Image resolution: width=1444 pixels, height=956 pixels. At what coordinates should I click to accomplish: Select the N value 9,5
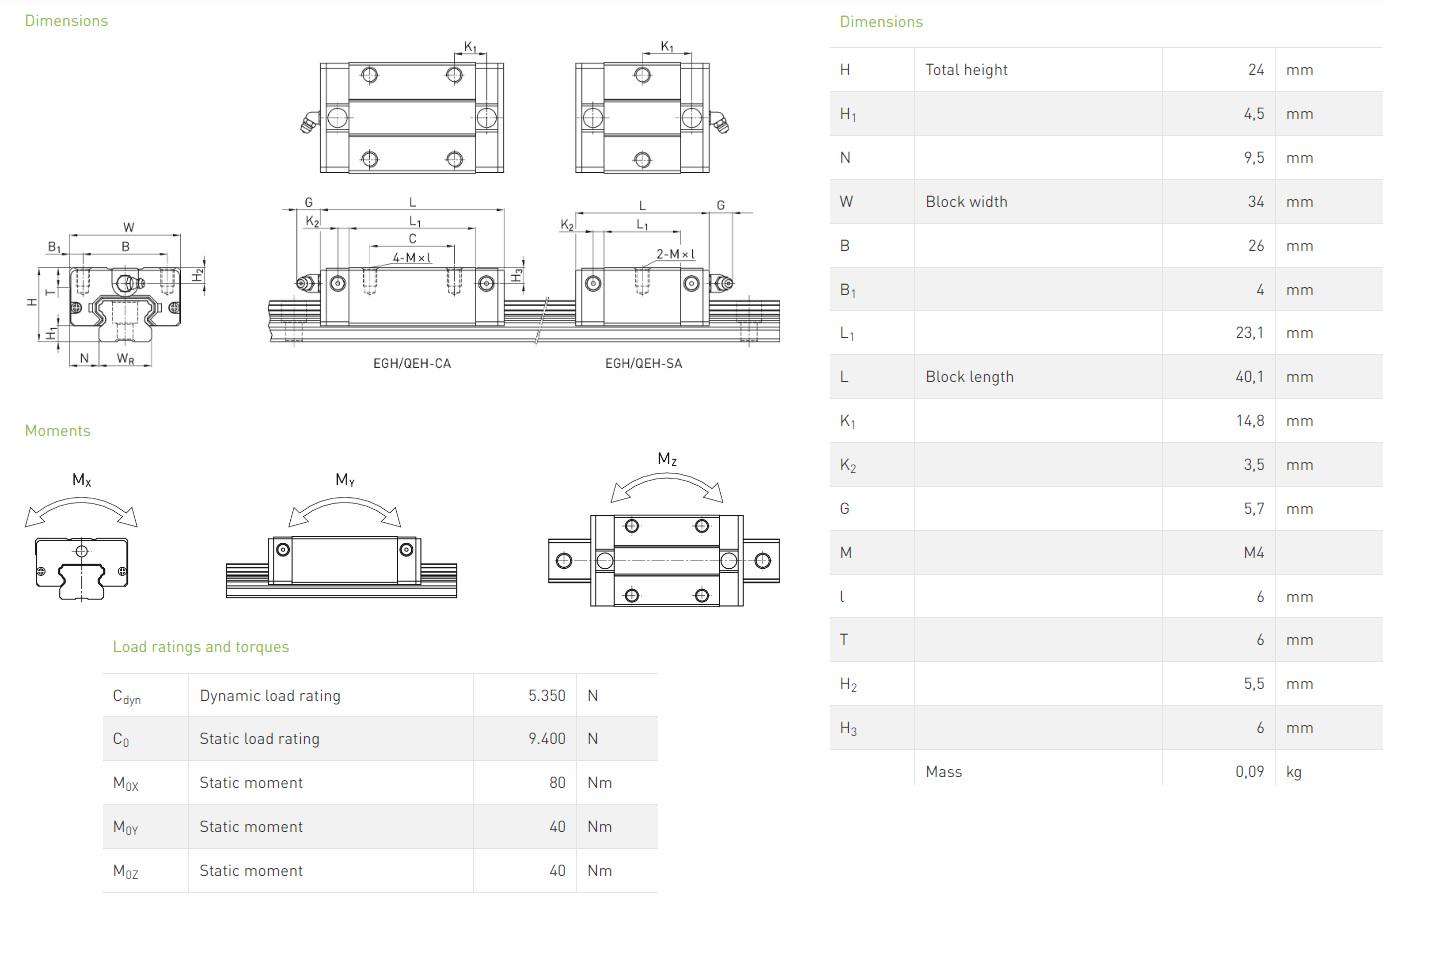pyautogui.click(x=1254, y=158)
